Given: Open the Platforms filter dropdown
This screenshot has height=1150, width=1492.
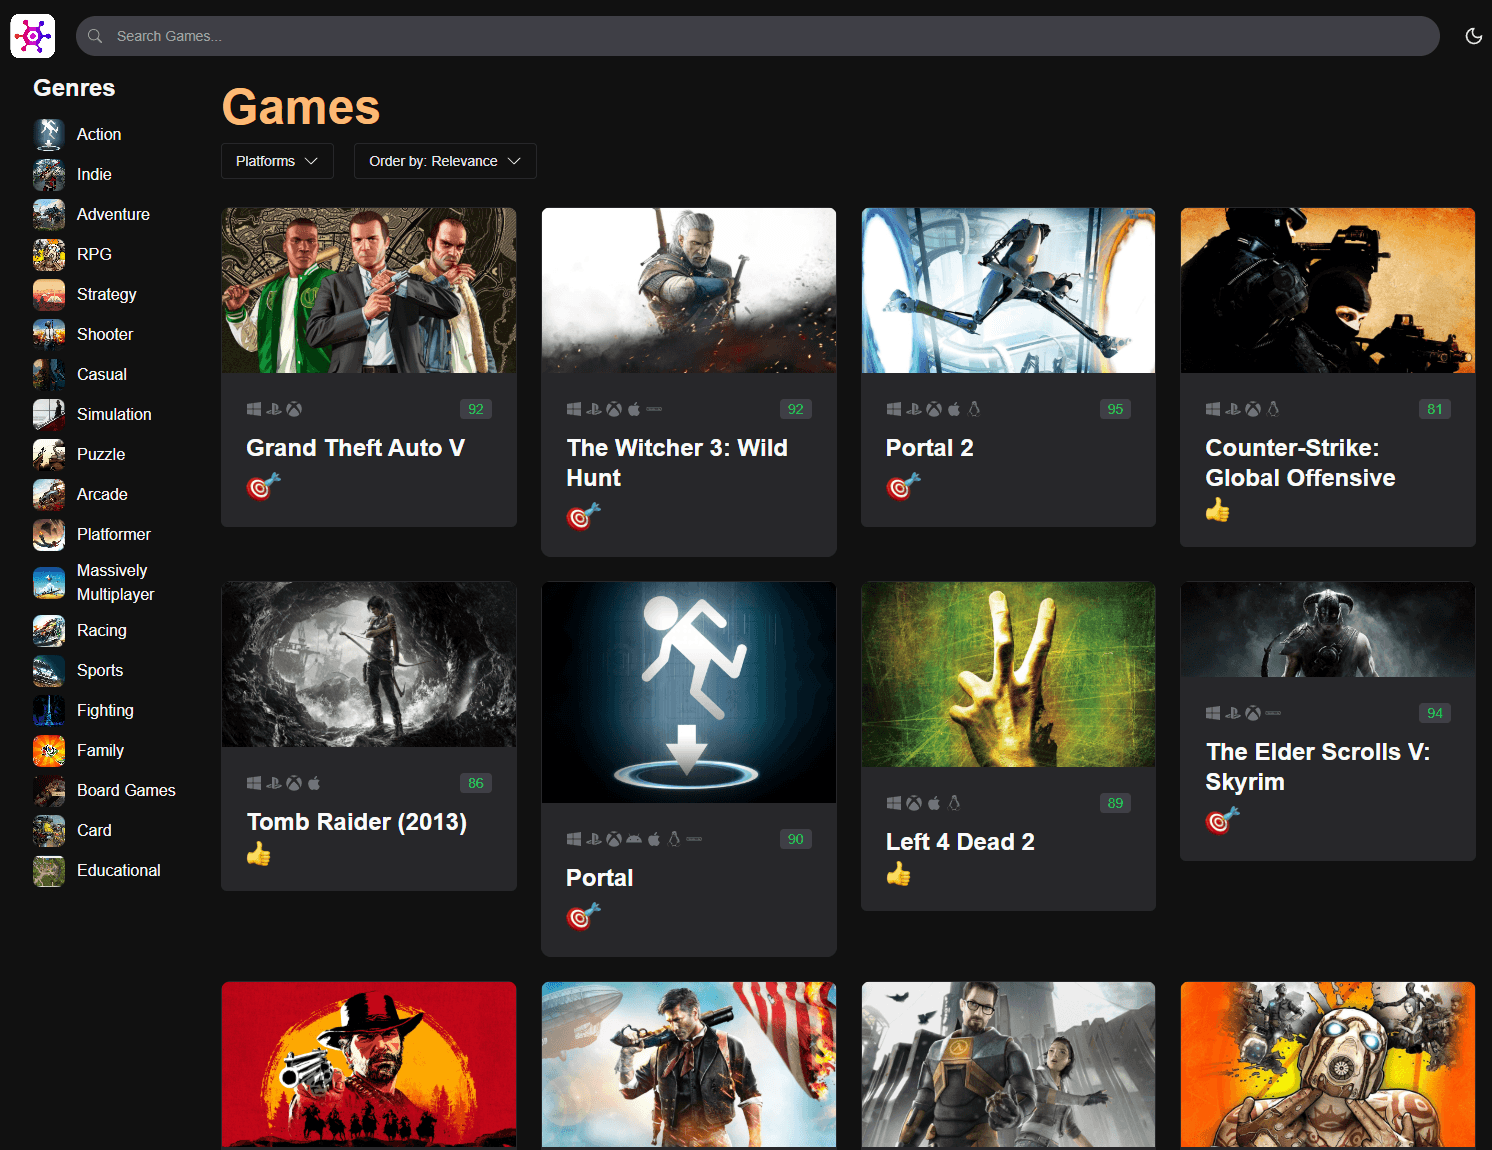Looking at the screenshot, I should pyautogui.click(x=277, y=160).
